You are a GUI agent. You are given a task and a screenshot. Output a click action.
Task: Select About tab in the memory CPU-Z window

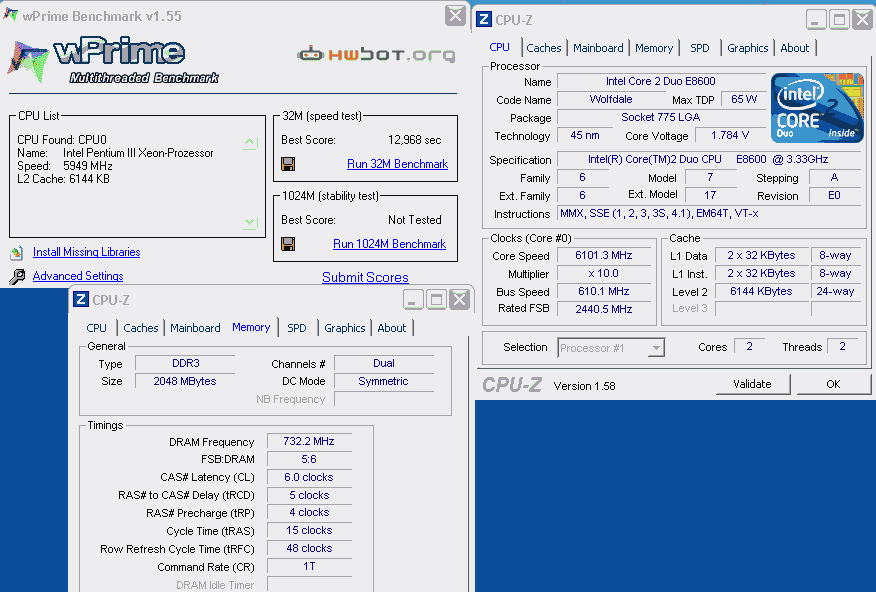pos(392,328)
